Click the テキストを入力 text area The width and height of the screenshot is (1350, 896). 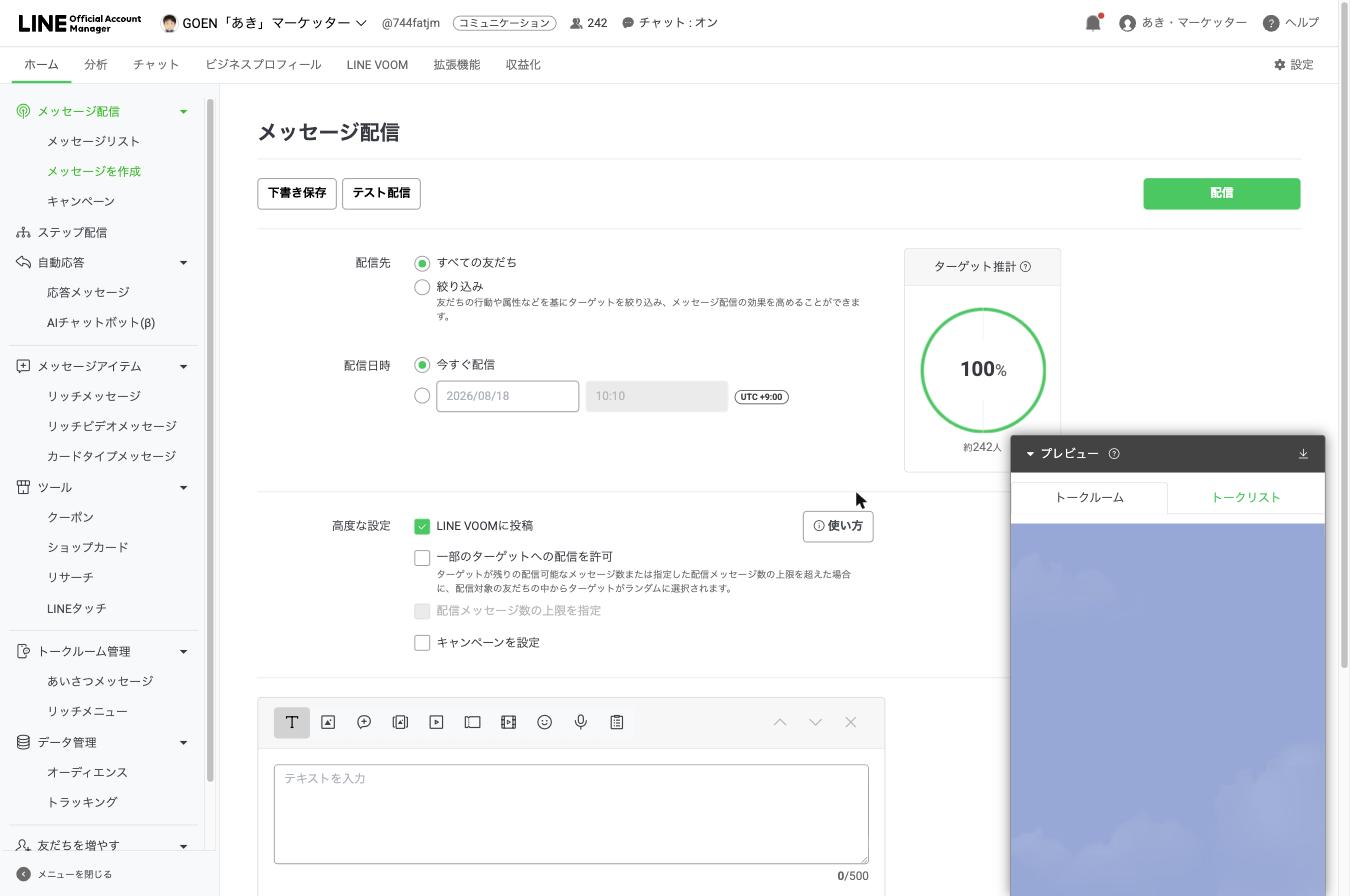click(571, 814)
